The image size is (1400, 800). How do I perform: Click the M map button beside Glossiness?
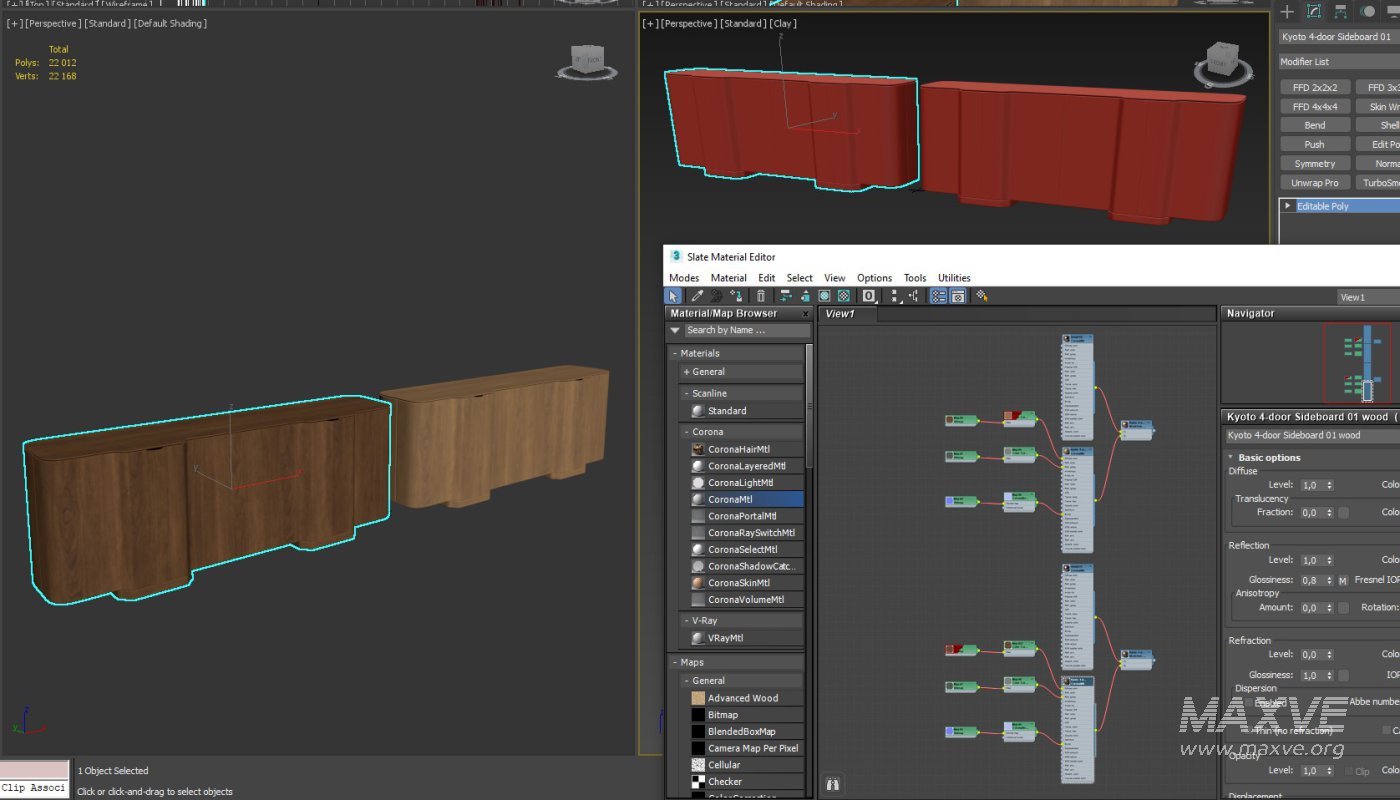[1343, 580]
